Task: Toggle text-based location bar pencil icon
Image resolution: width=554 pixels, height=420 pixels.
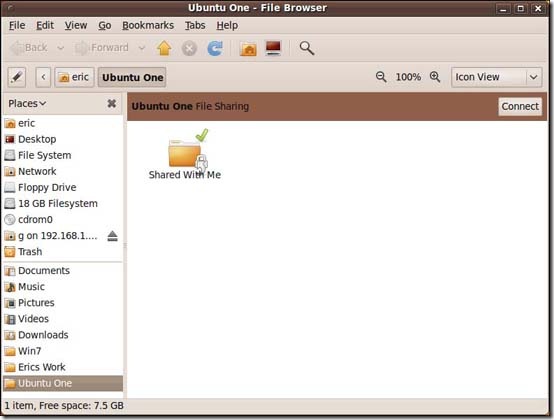Action: coord(17,77)
